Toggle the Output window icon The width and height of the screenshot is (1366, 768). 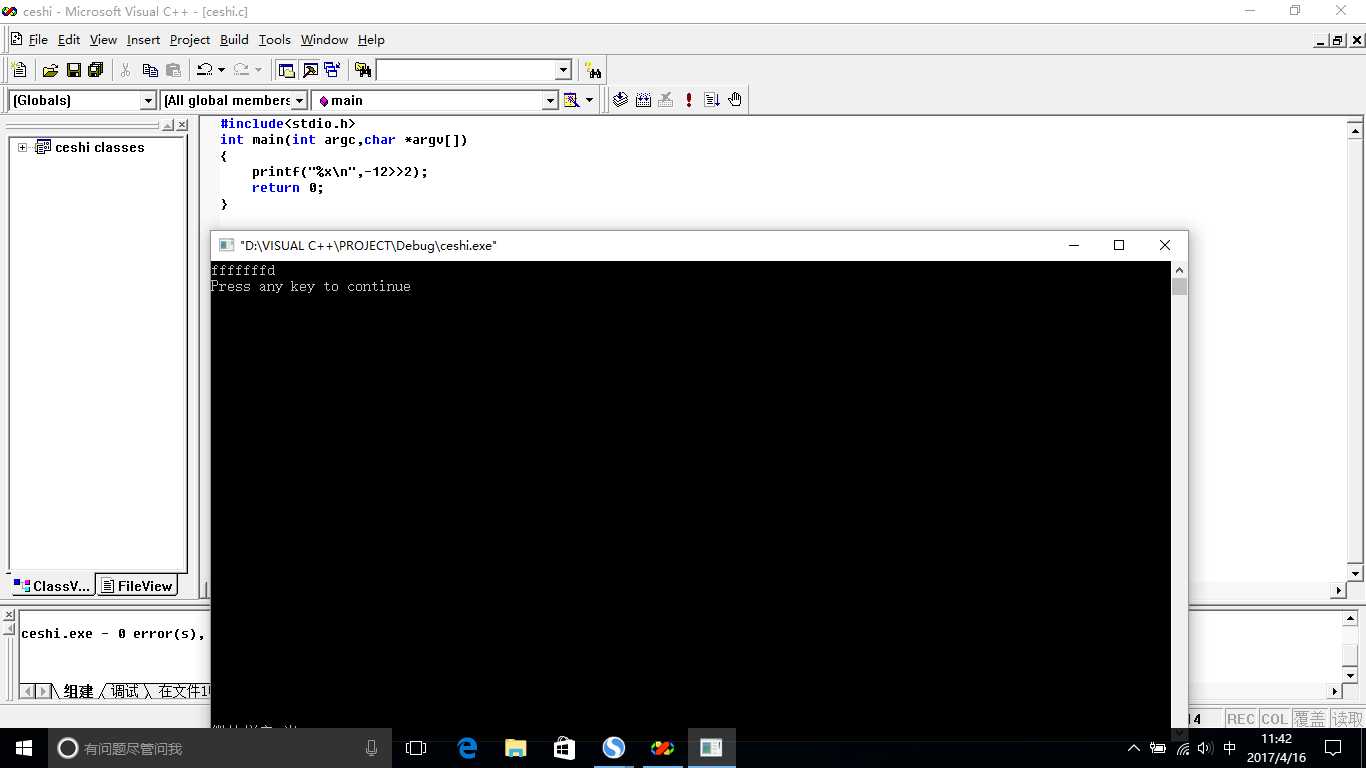point(310,70)
